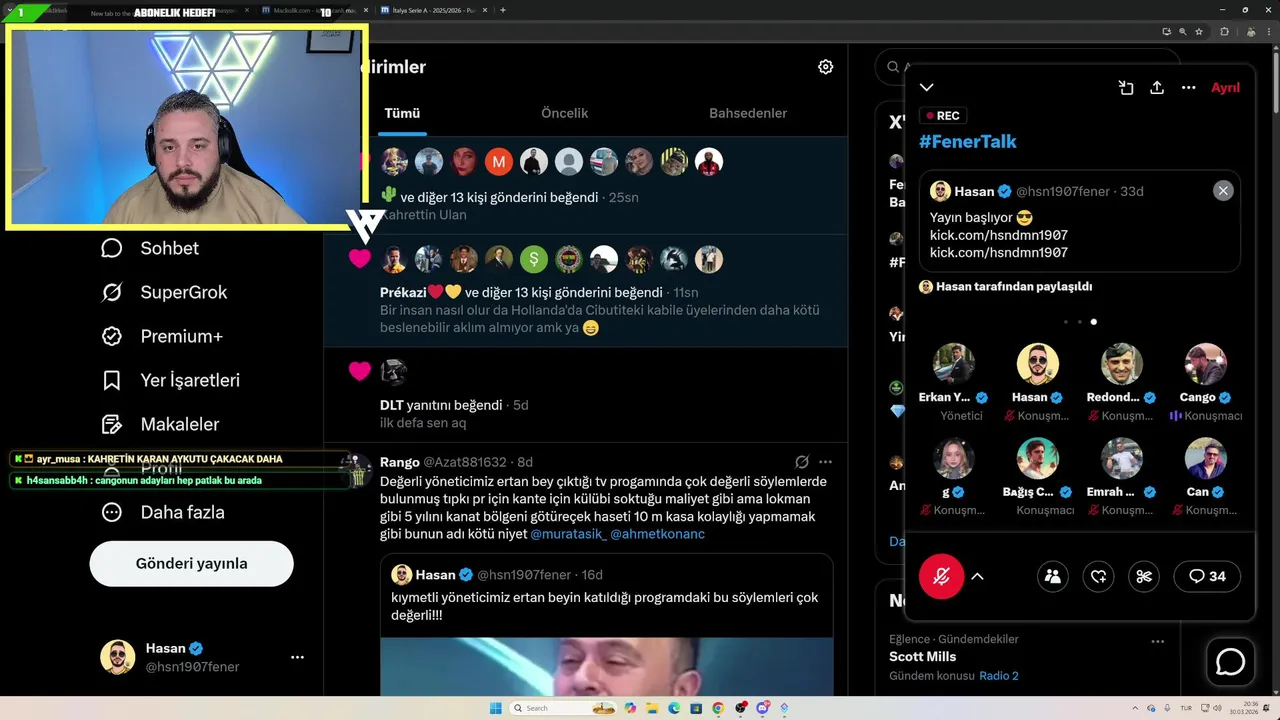Leave the space via Ayrıl
The image size is (1280, 720).
tap(1225, 88)
